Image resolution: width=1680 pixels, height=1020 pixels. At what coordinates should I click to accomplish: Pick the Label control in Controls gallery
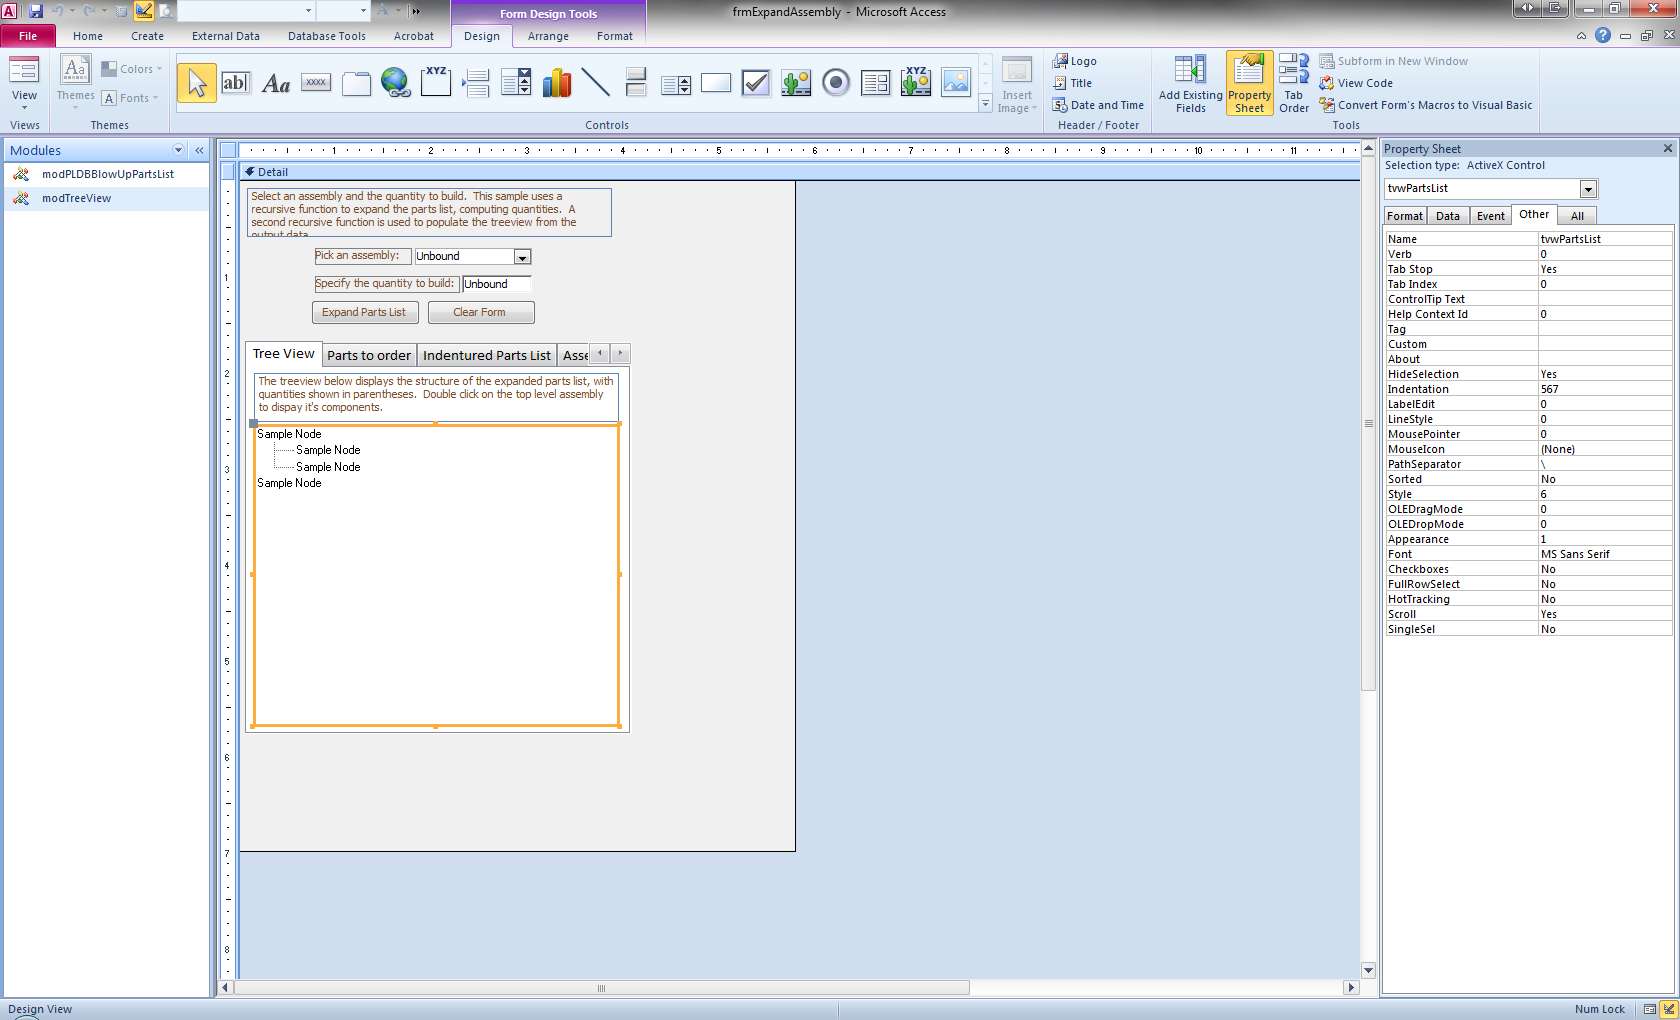click(275, 83)
